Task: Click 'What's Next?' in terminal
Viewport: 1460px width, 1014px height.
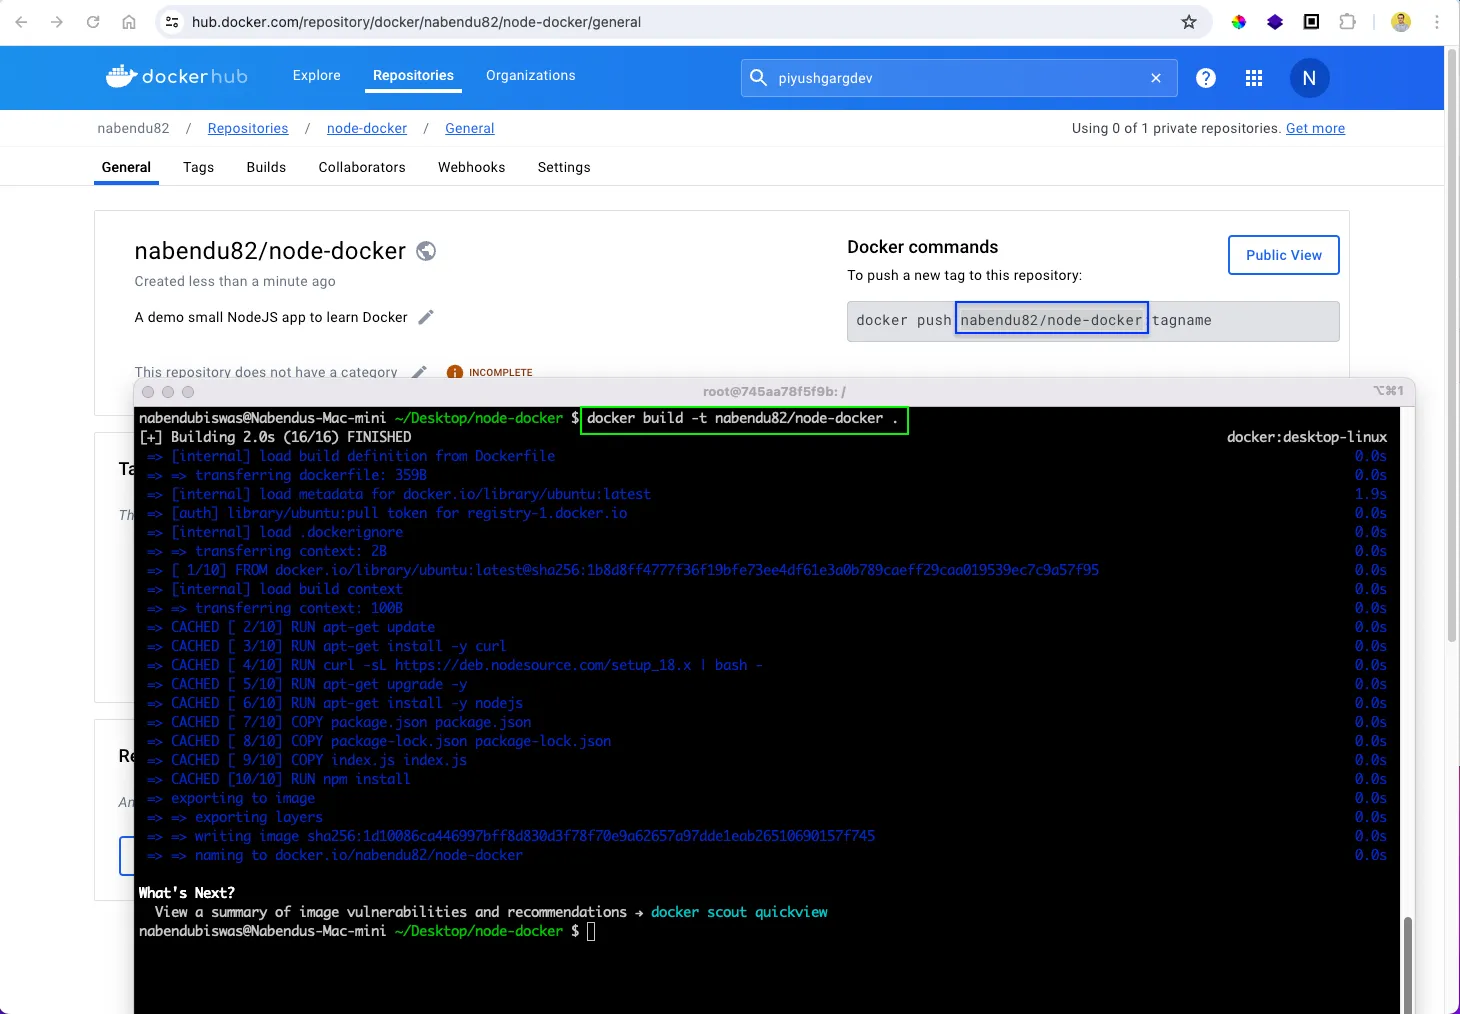Action: point(187,893)
